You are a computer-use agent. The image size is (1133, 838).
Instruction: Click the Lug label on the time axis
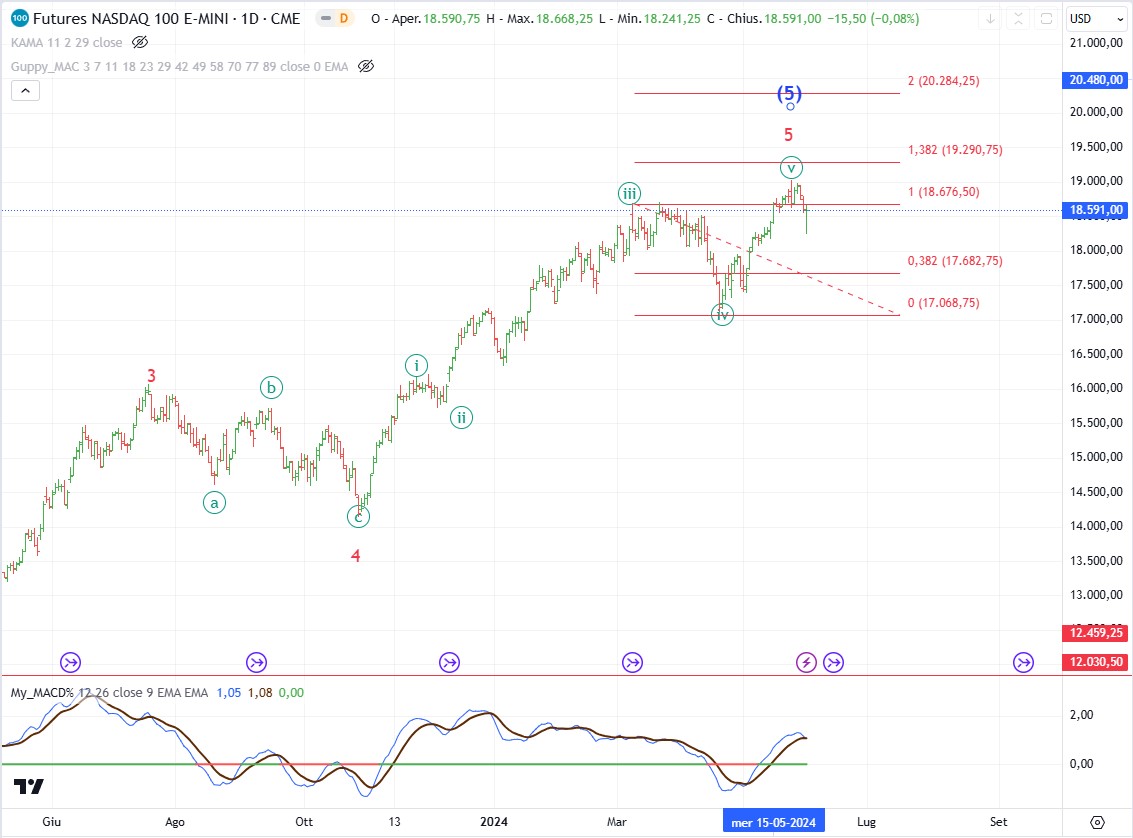866,822
